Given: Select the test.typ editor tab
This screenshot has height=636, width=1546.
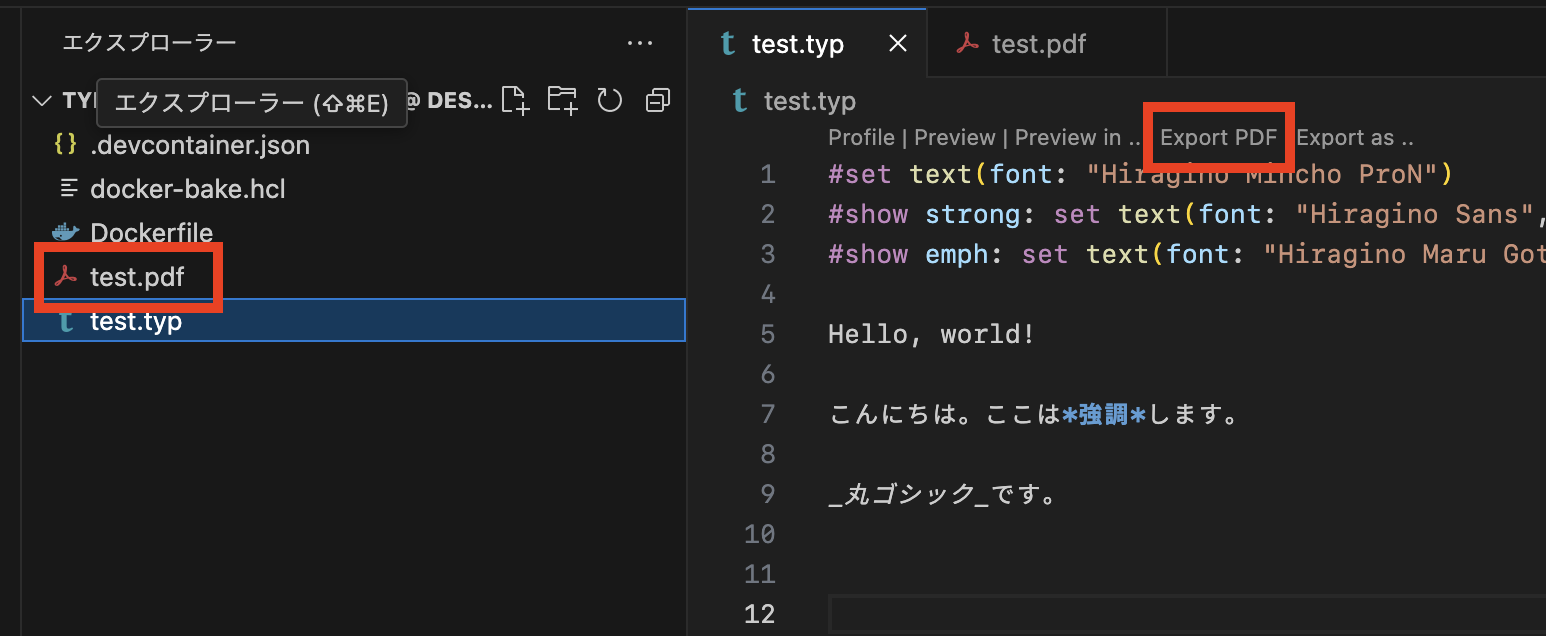Looking at the screenshot, I should [797, 43].
